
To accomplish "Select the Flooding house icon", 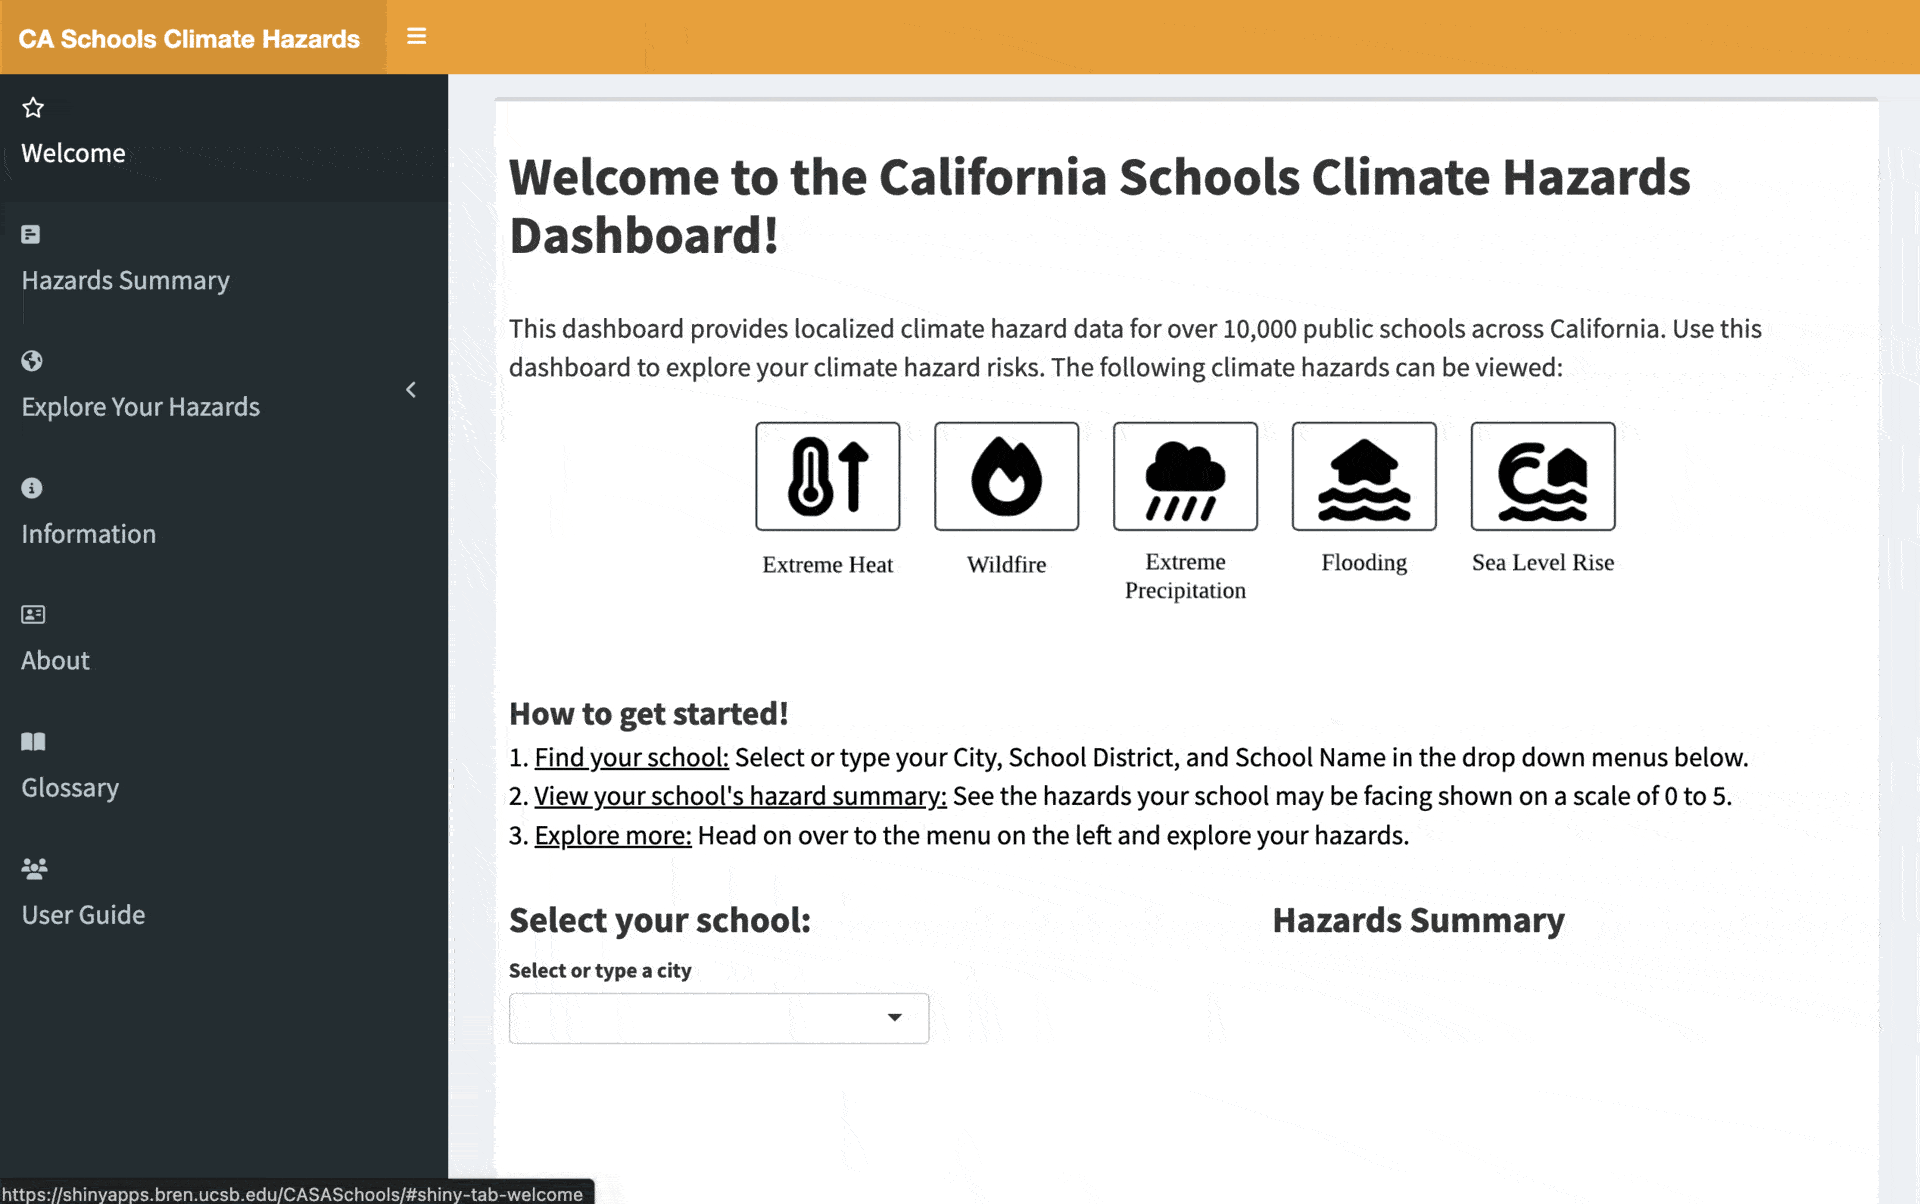I will click(1364, 476).
